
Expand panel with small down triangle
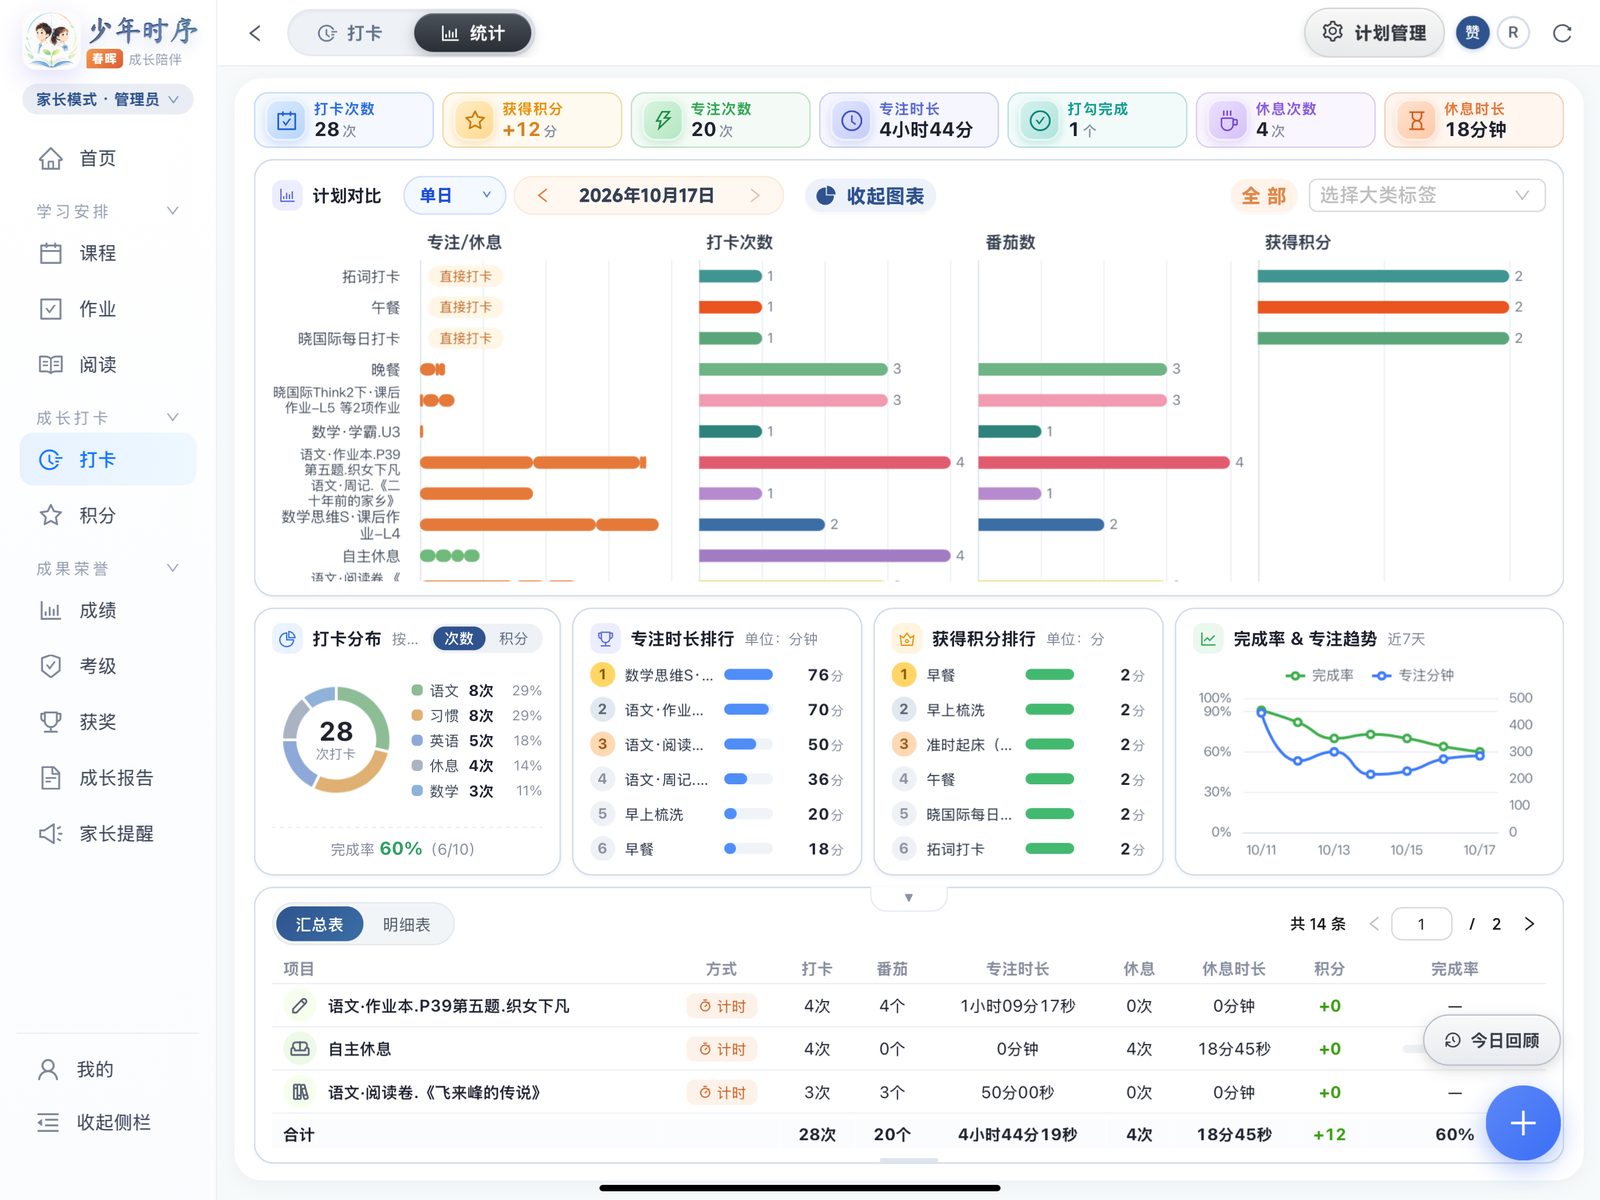[x=909, y=898]
